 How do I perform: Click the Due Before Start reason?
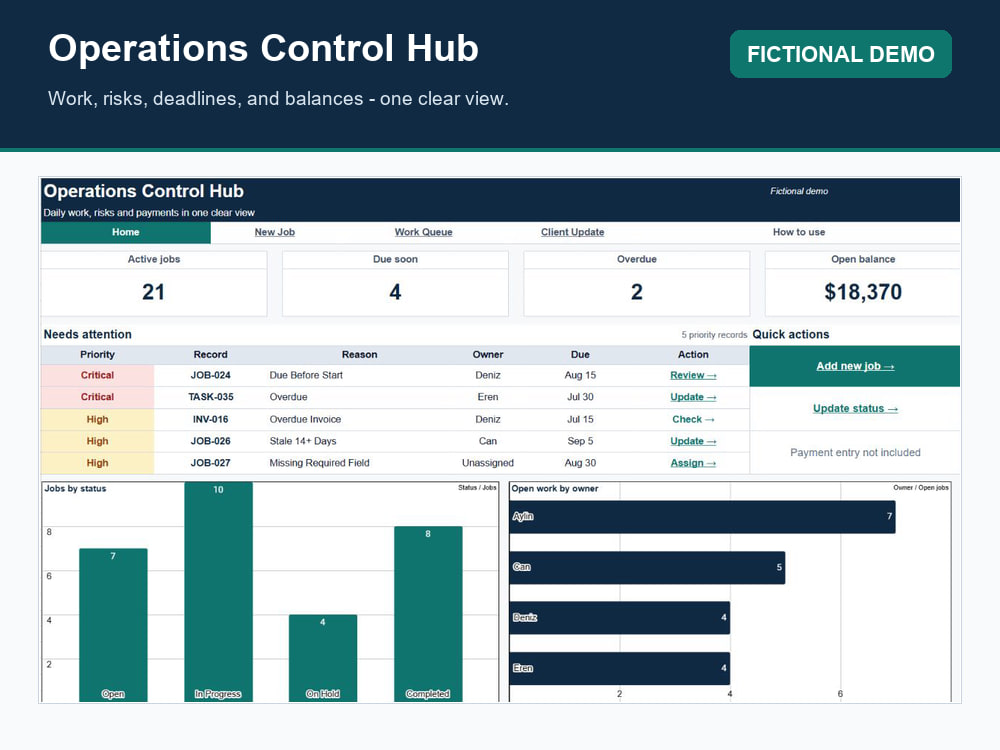pos(306,375)
